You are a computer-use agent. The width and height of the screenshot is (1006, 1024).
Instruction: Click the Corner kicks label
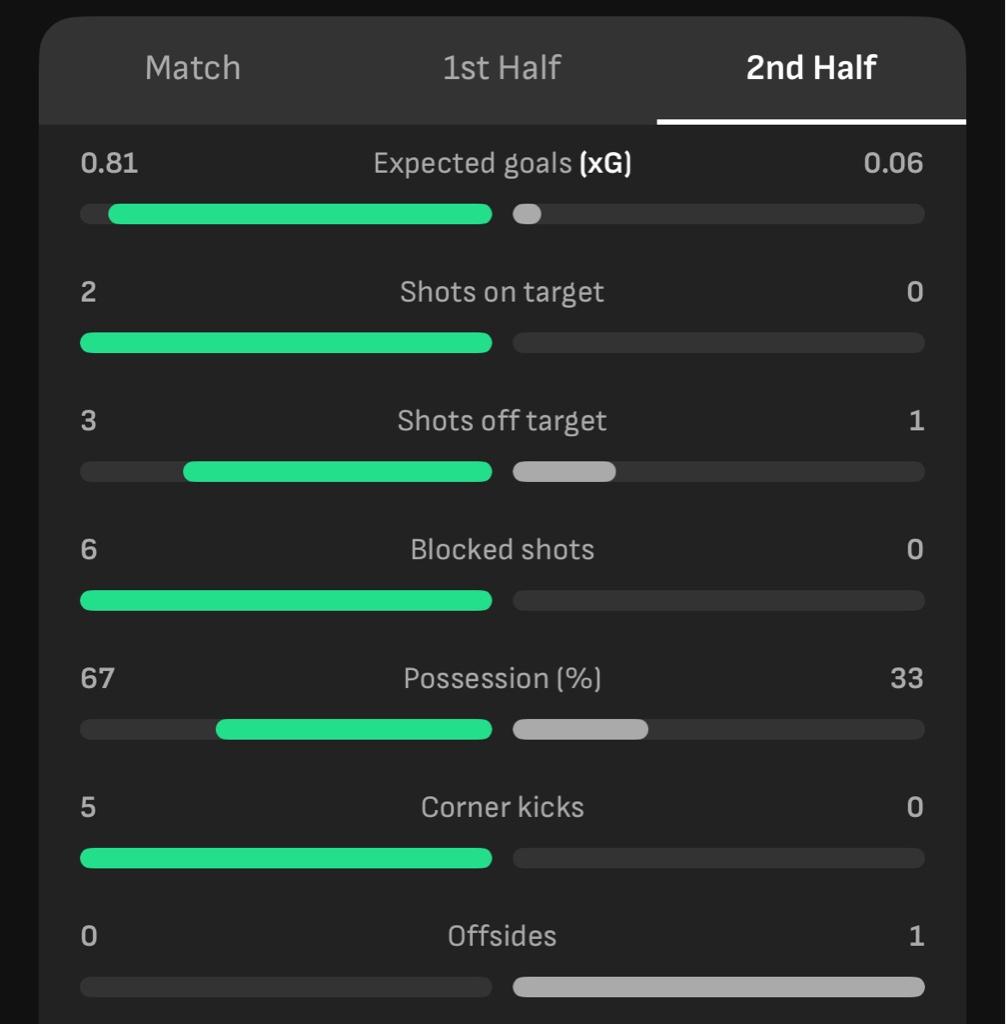coord(502,807)
